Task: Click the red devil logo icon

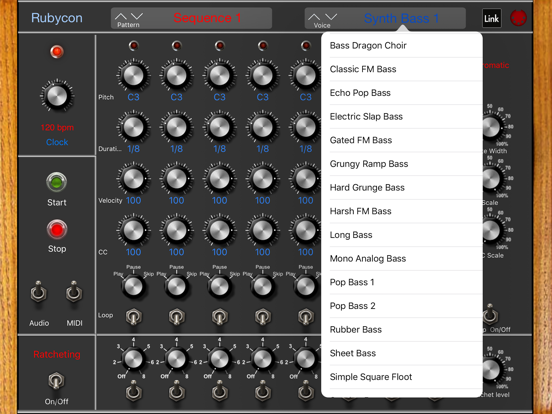Action: click(518, 18)
